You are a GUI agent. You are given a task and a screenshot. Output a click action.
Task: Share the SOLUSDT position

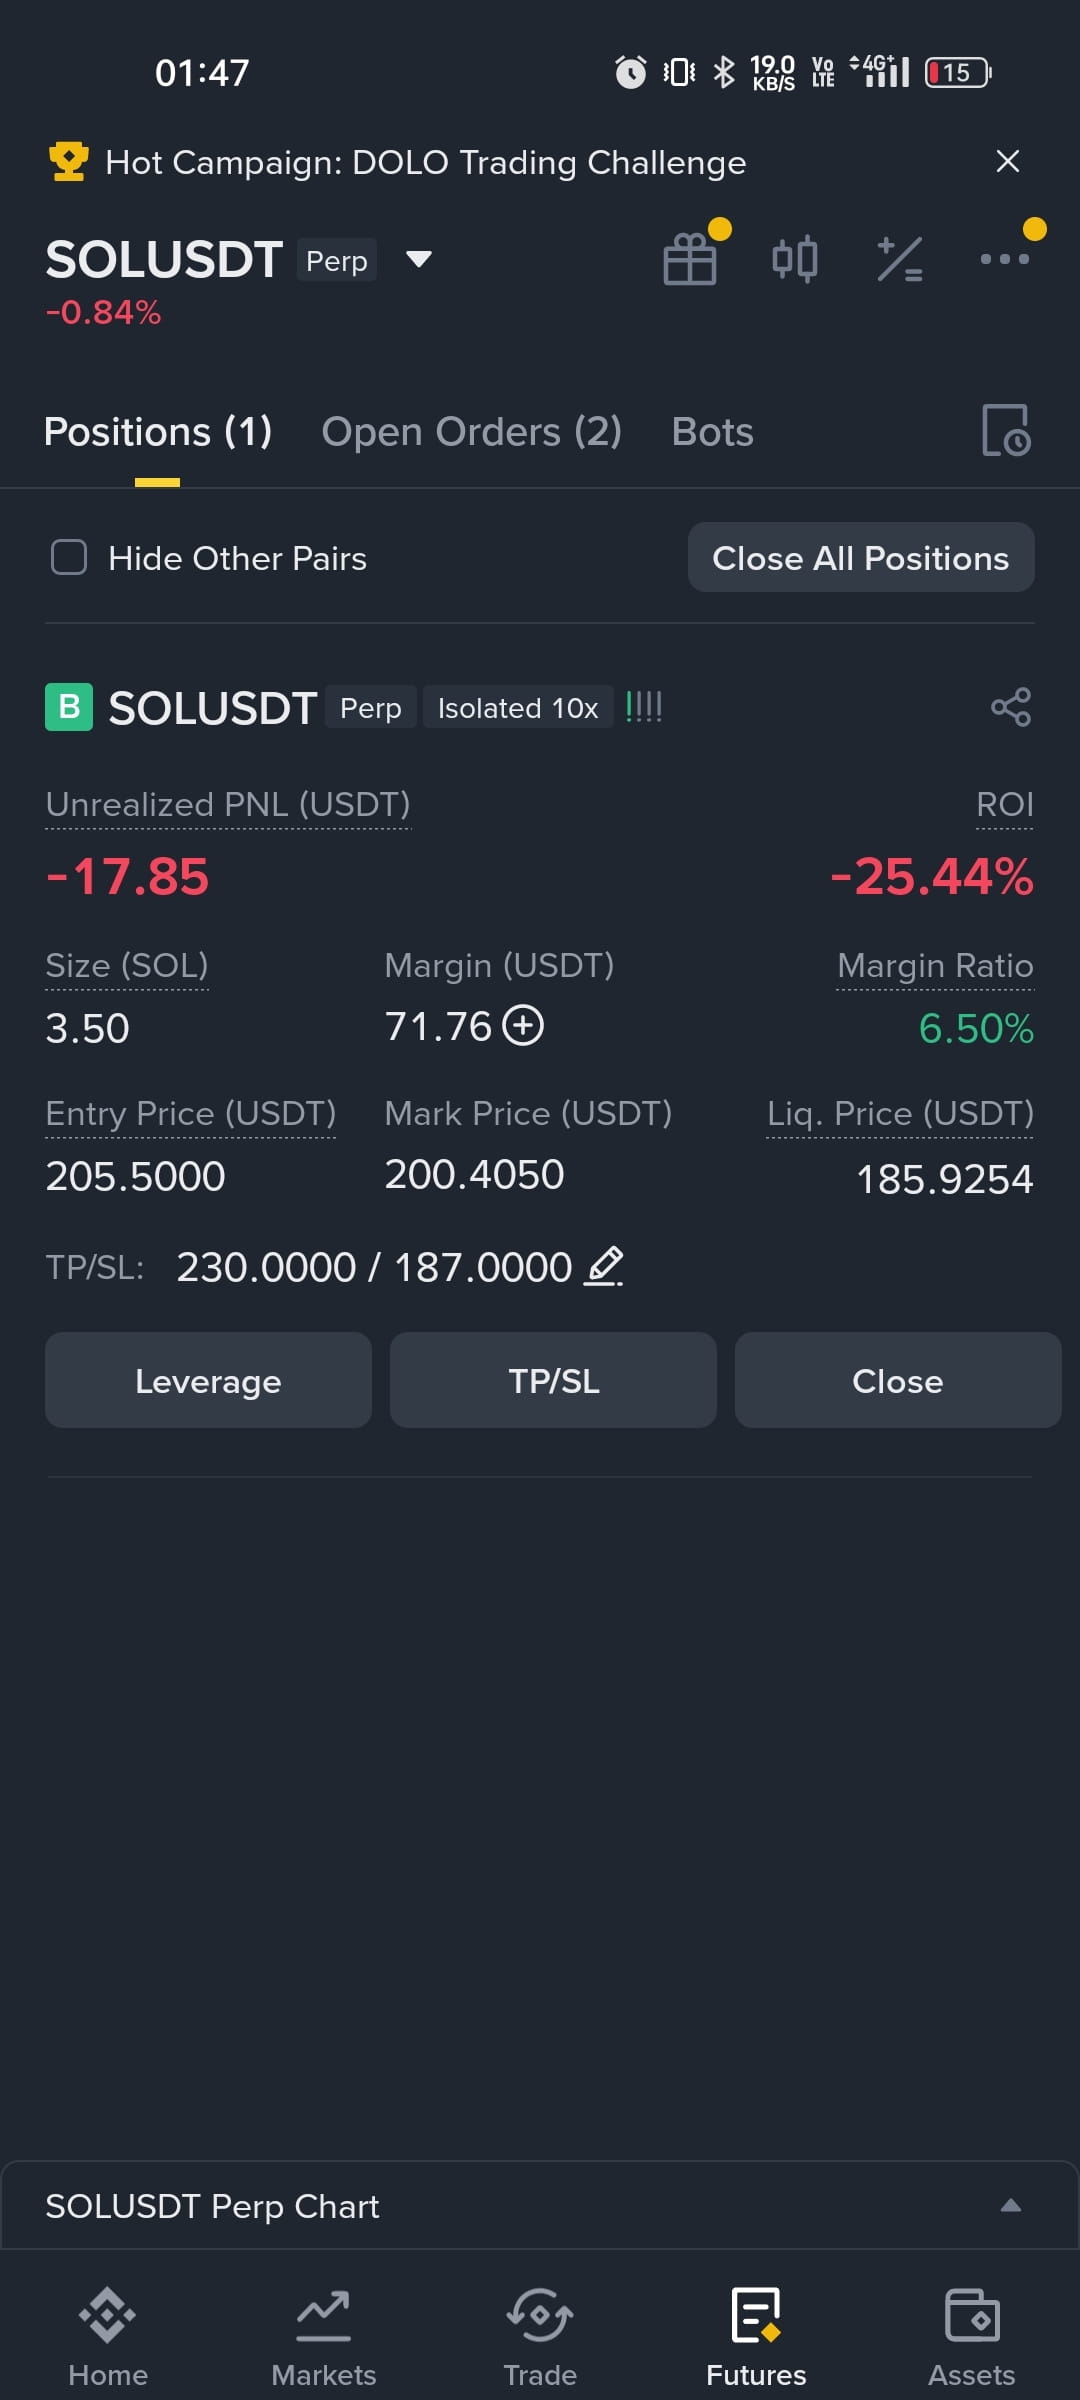pyautogui.click(x=1011, y=707)
